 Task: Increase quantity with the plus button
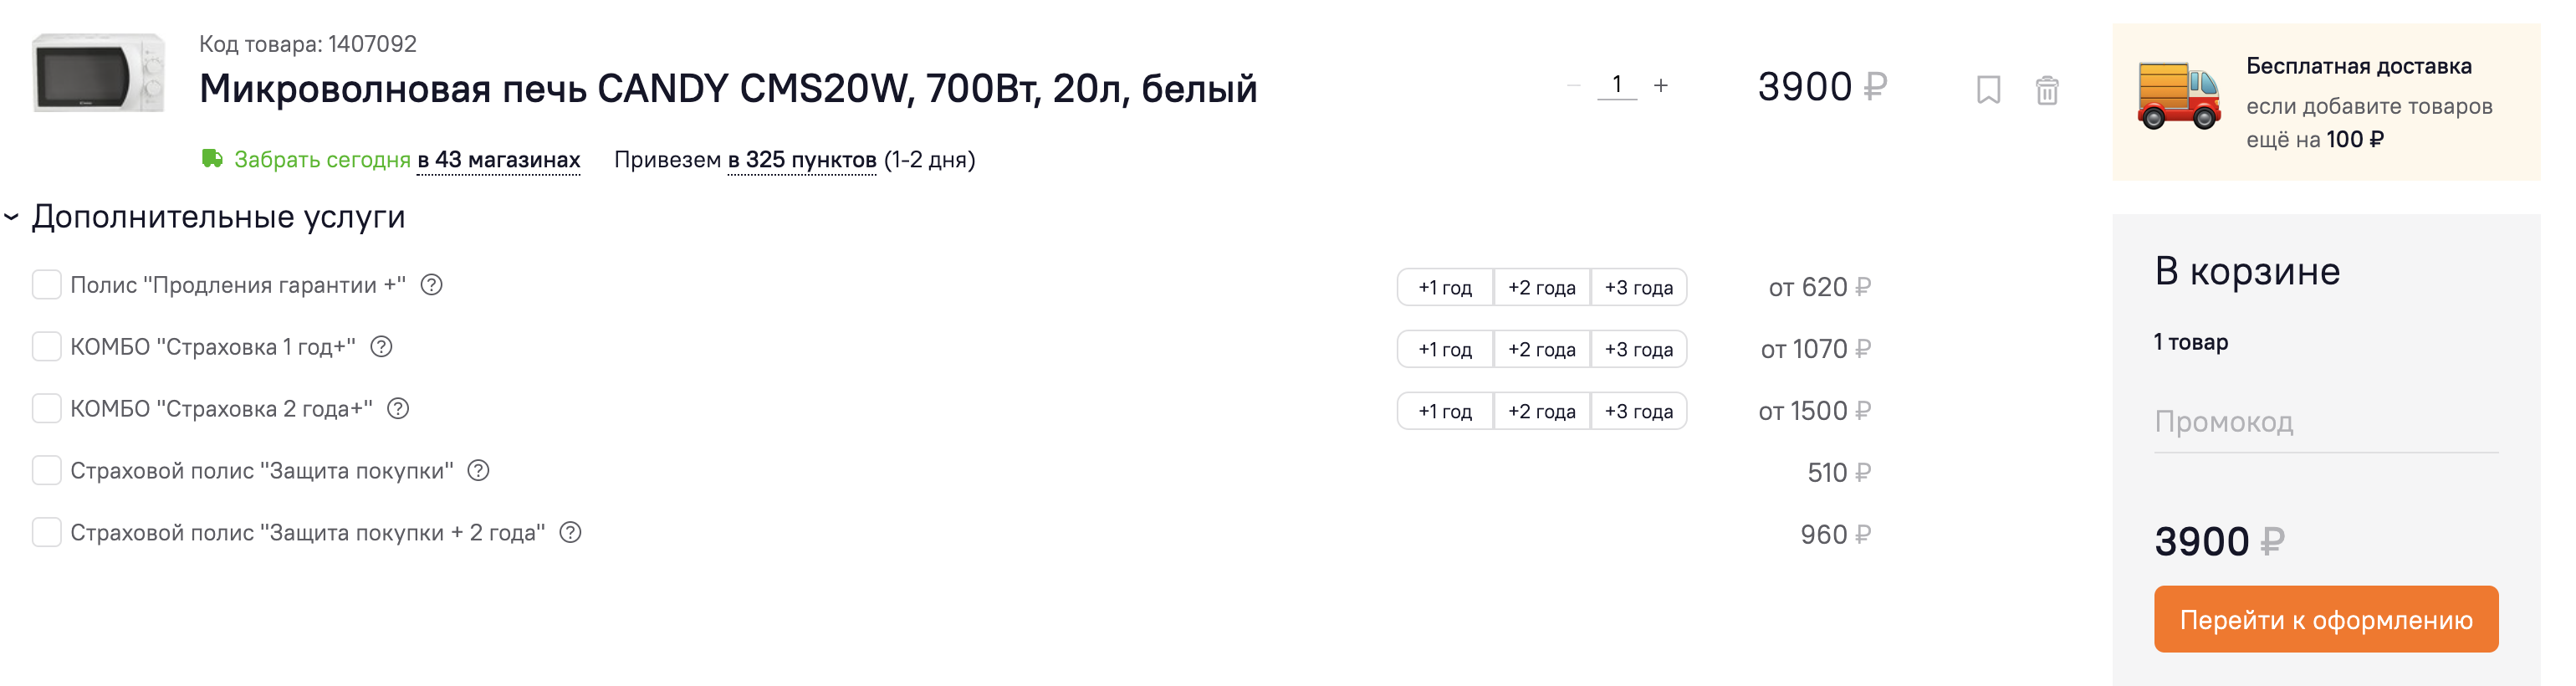pyautogui.click(x=1661, y=86)
